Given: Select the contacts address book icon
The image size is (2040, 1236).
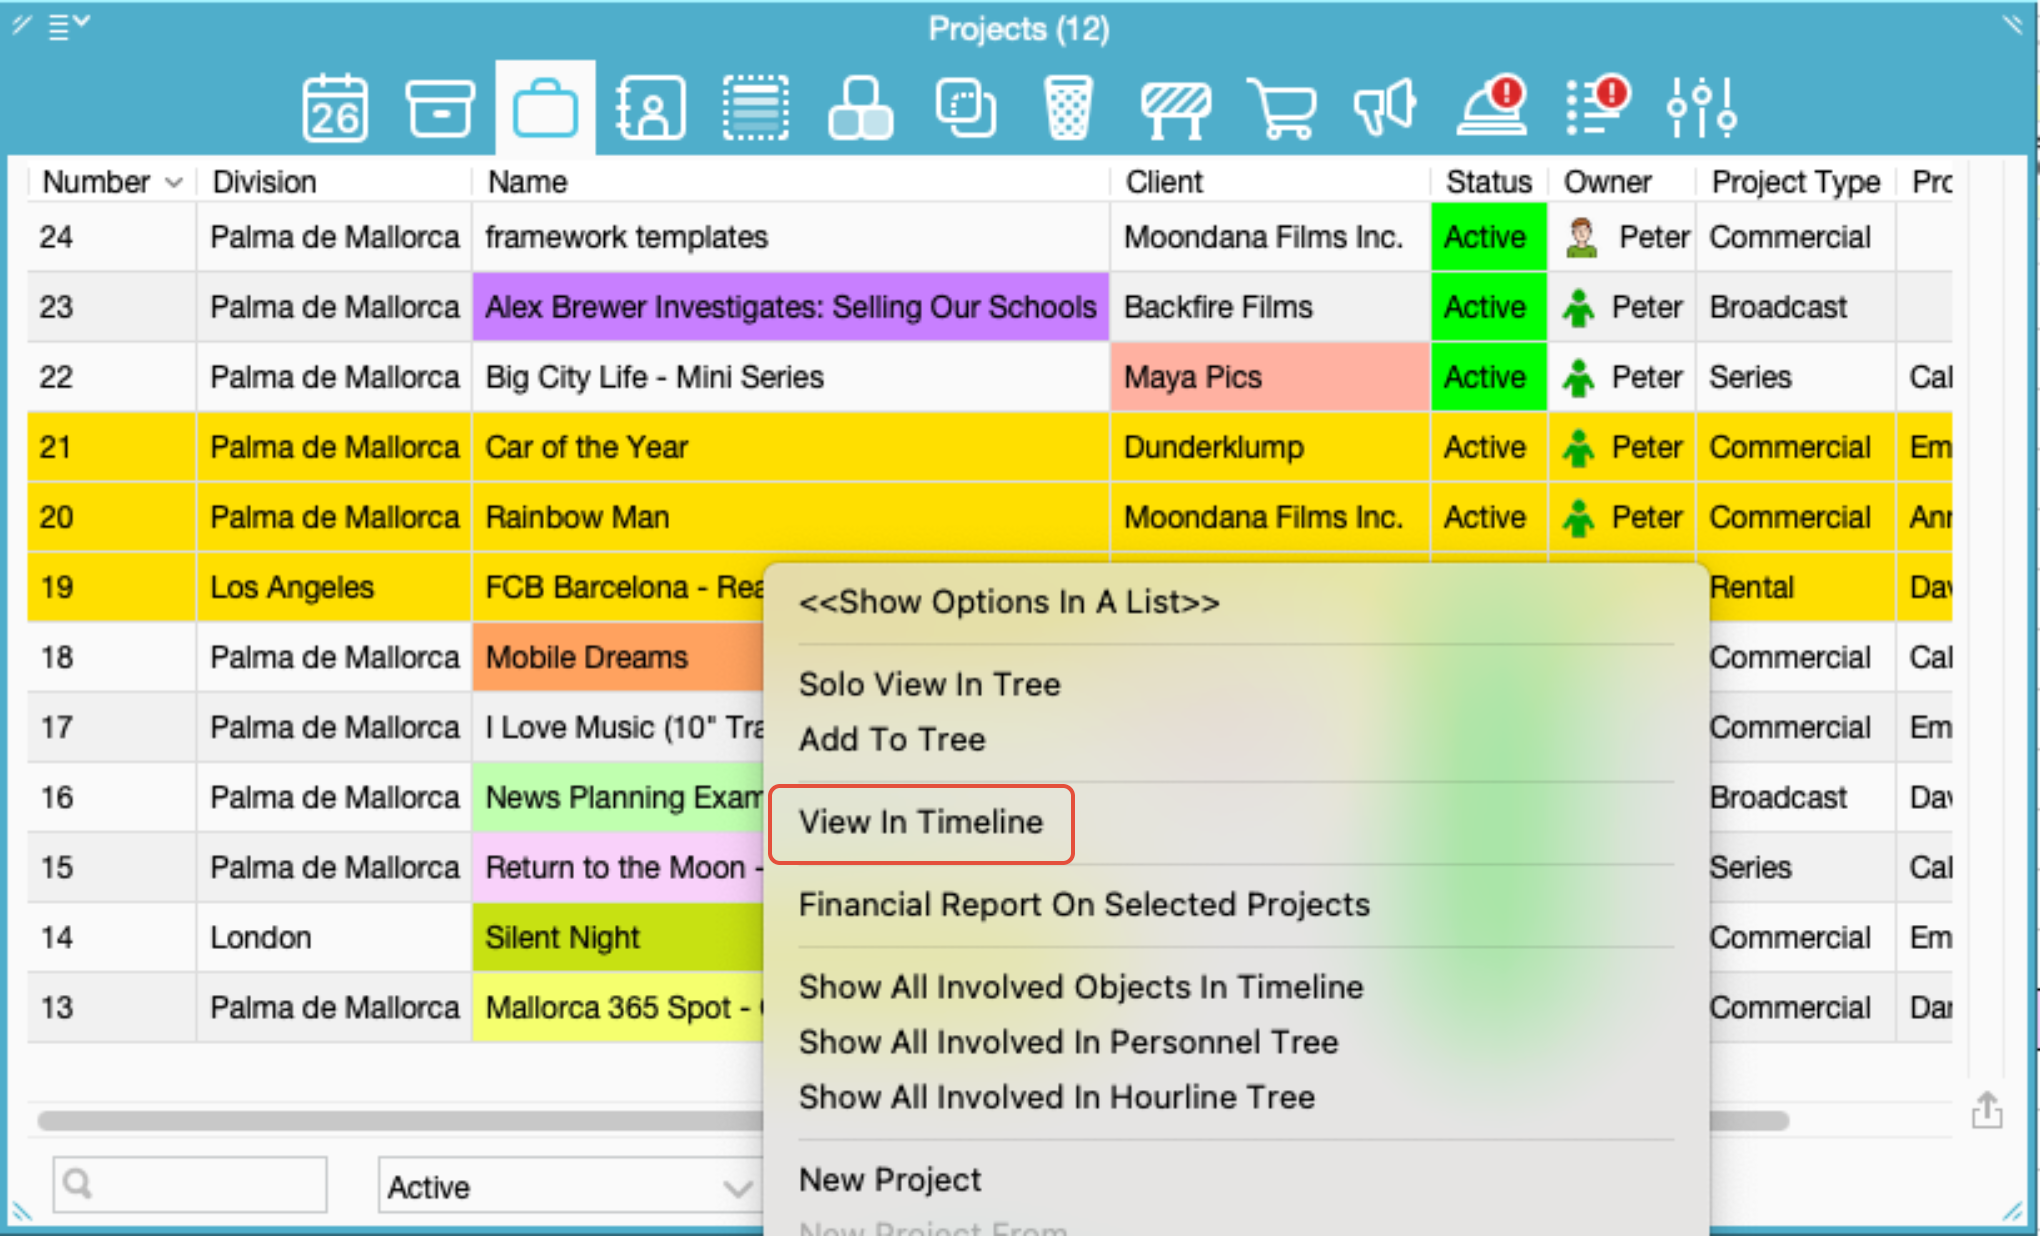Looking at the screenshot, I should click(651, 108).
